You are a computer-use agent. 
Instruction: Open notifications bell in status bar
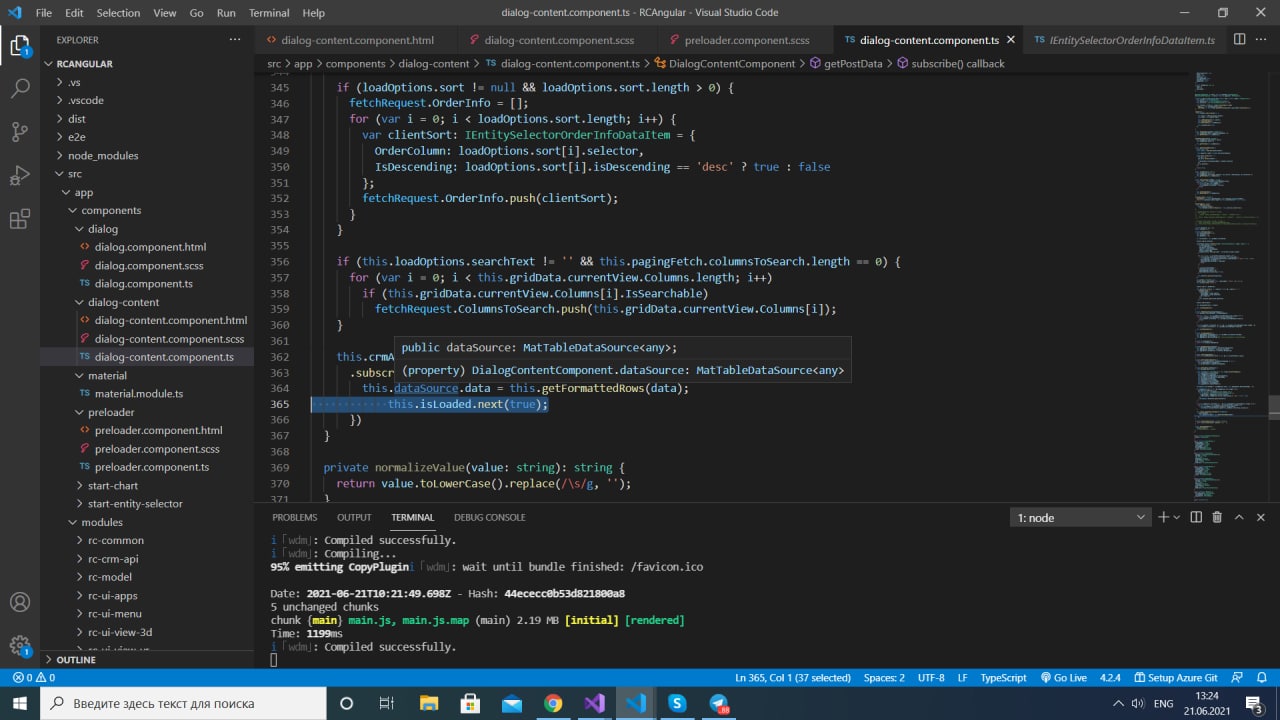[x=1262, y=677]
